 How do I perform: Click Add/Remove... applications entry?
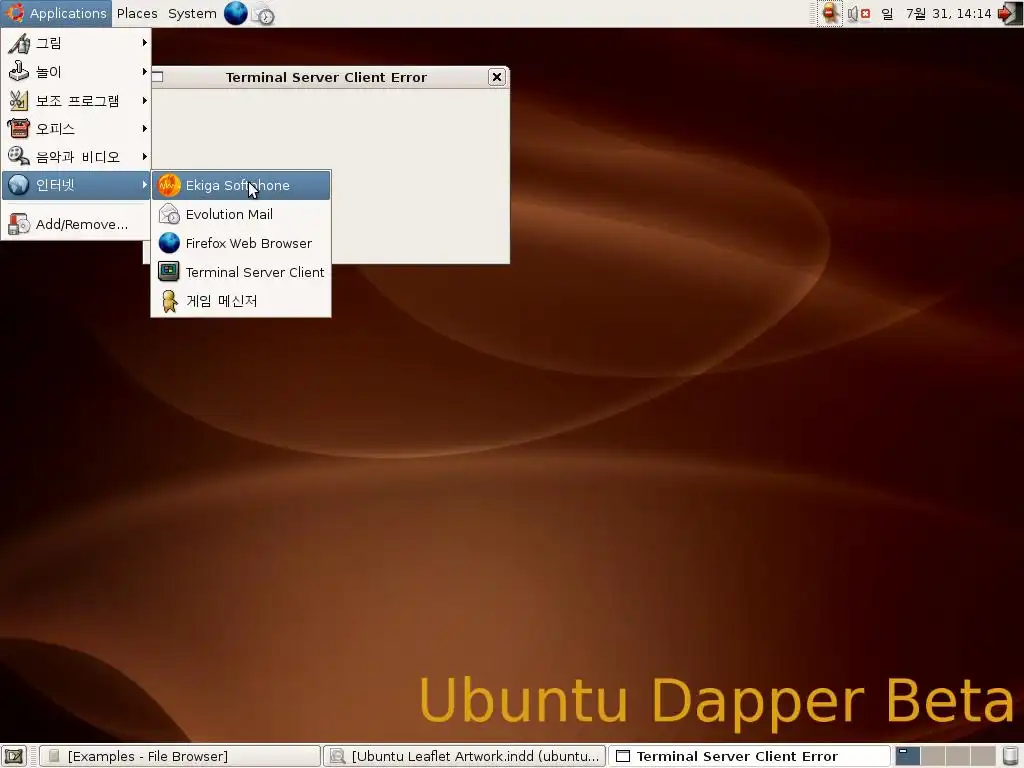(77, 224)
